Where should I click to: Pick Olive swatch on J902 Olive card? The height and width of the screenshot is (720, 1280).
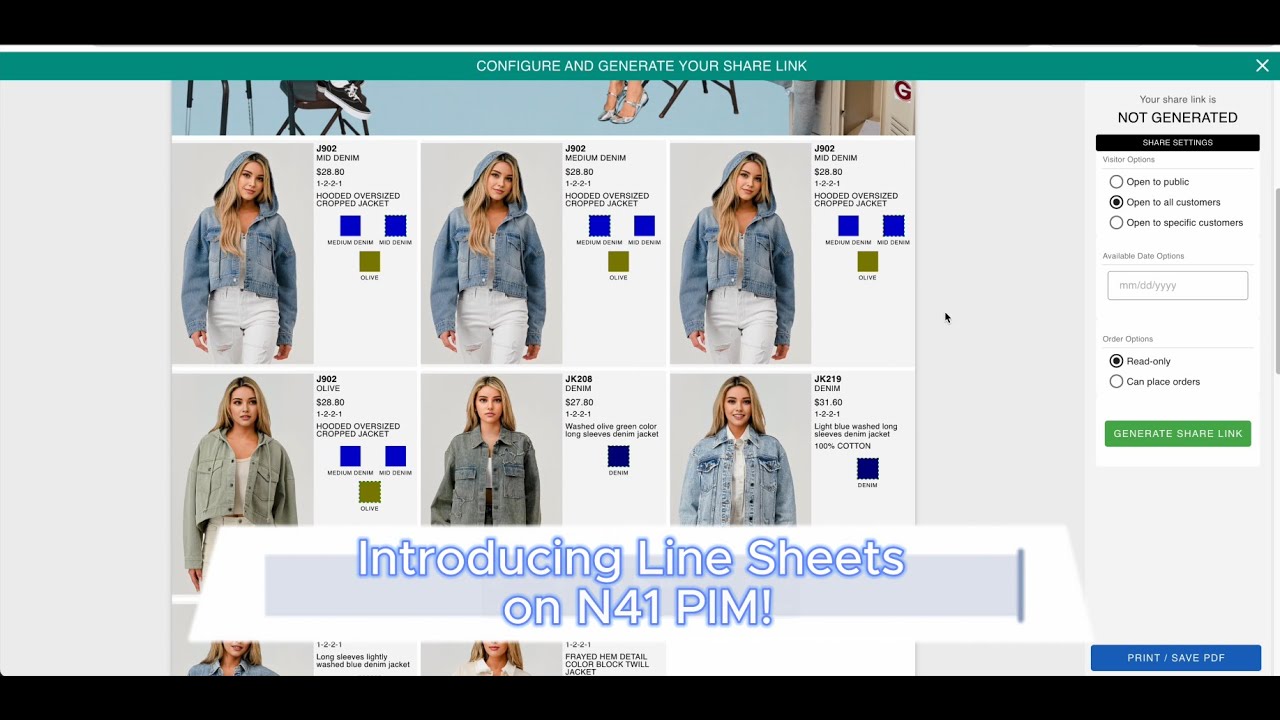(370, 492)
